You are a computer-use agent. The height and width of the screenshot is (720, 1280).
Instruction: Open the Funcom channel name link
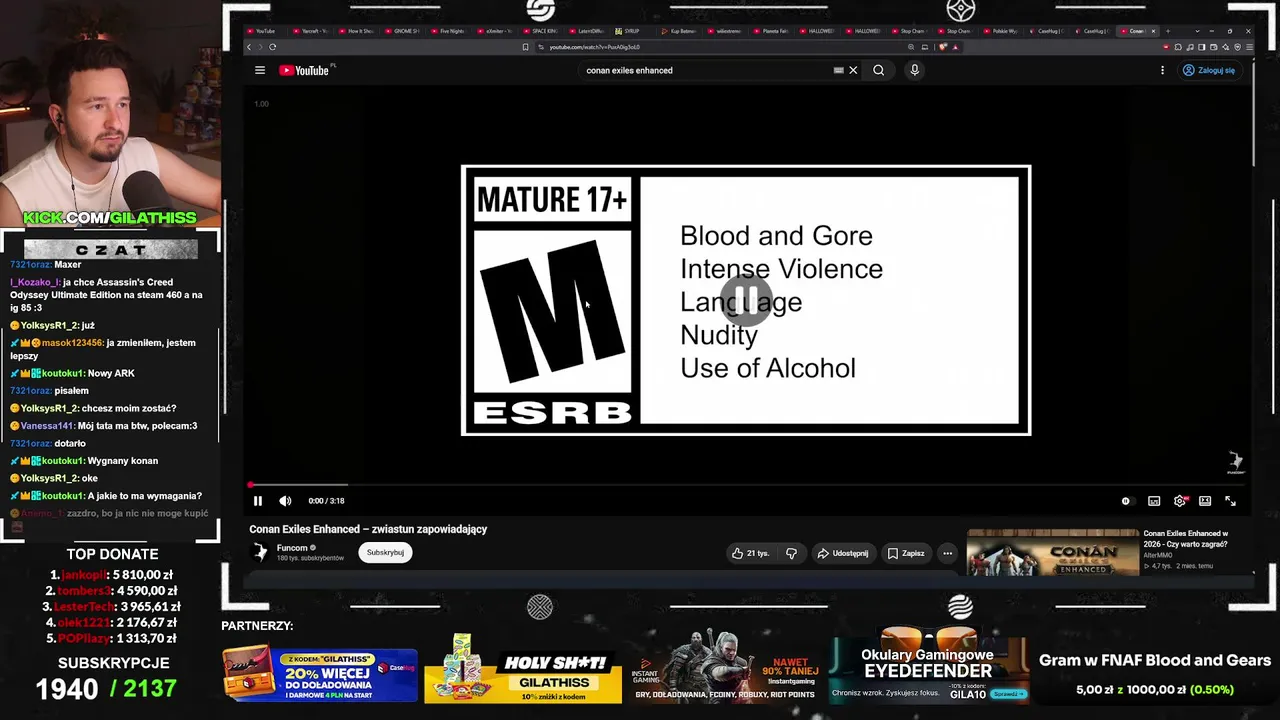coord(292,548)
